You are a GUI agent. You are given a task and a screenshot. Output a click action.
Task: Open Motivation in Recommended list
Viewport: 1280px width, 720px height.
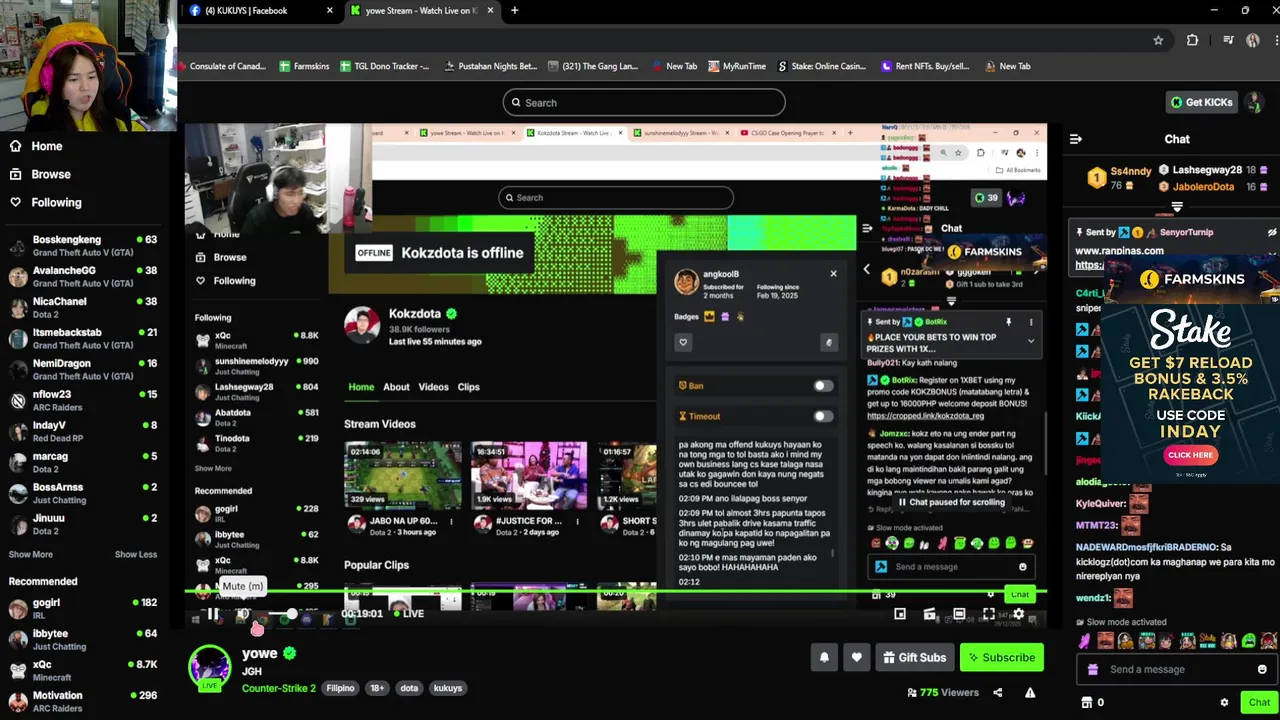(83, 702)
